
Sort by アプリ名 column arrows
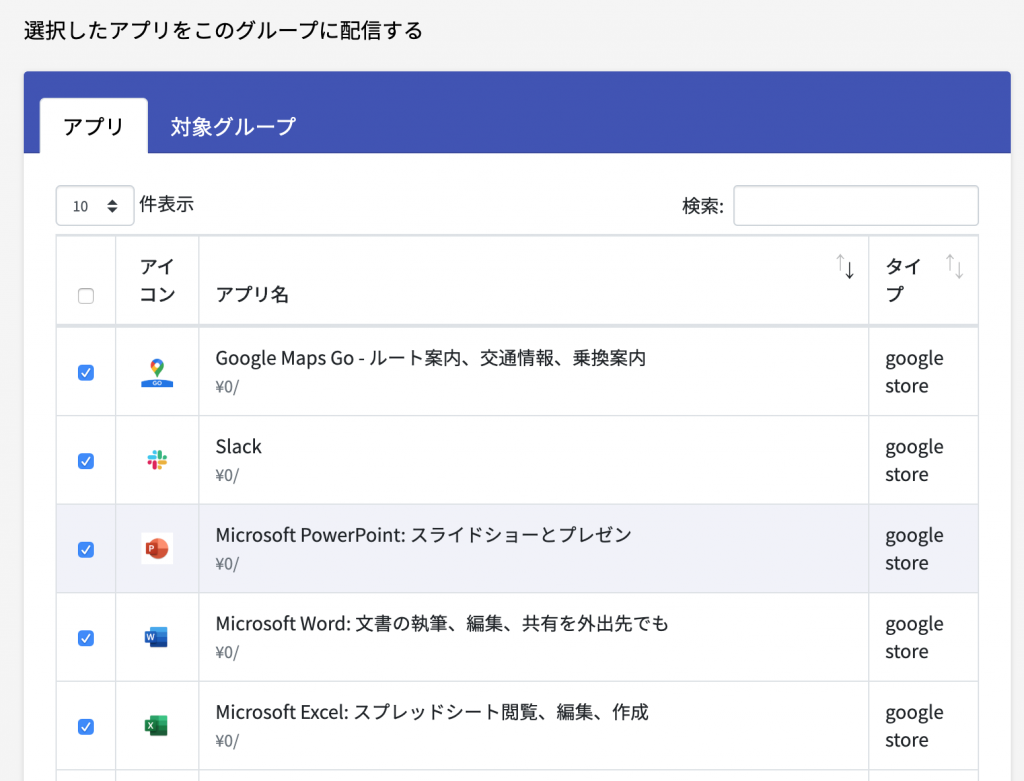[846, 266]
